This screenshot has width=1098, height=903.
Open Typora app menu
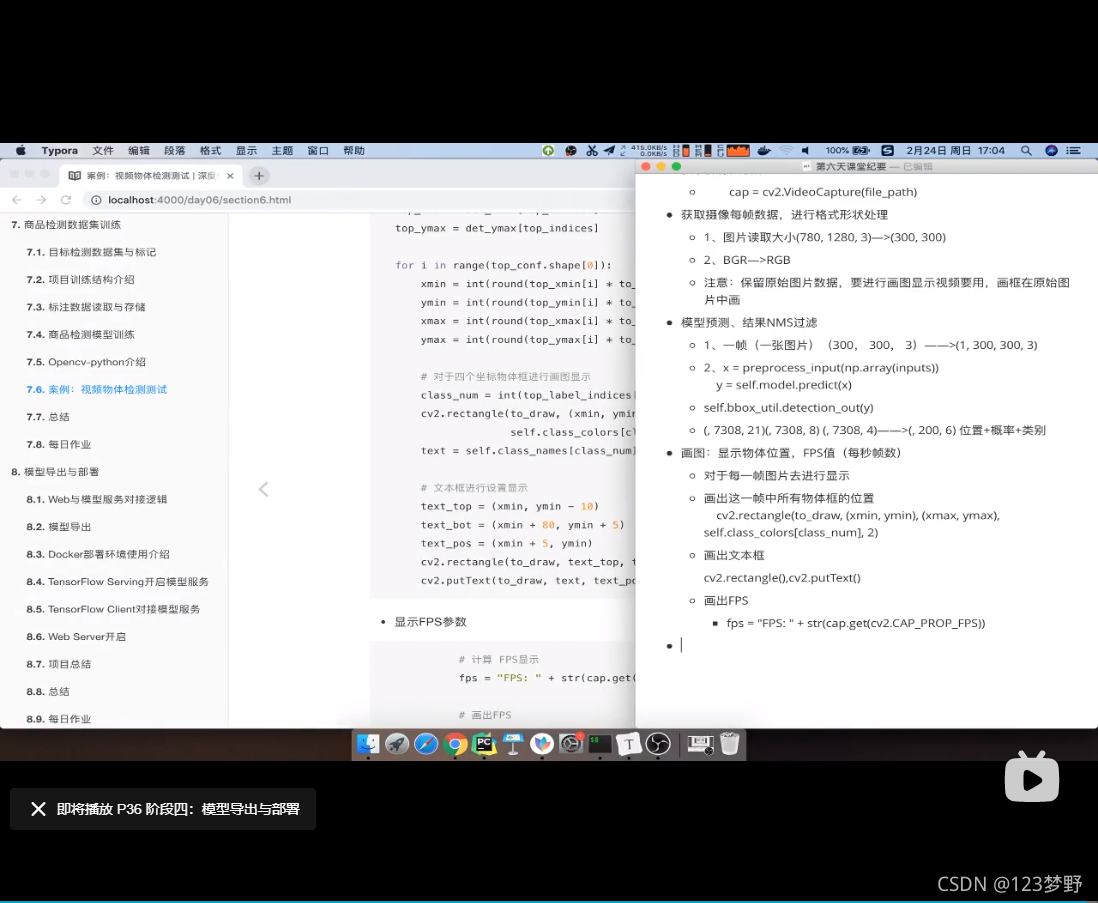pos(60,150)
